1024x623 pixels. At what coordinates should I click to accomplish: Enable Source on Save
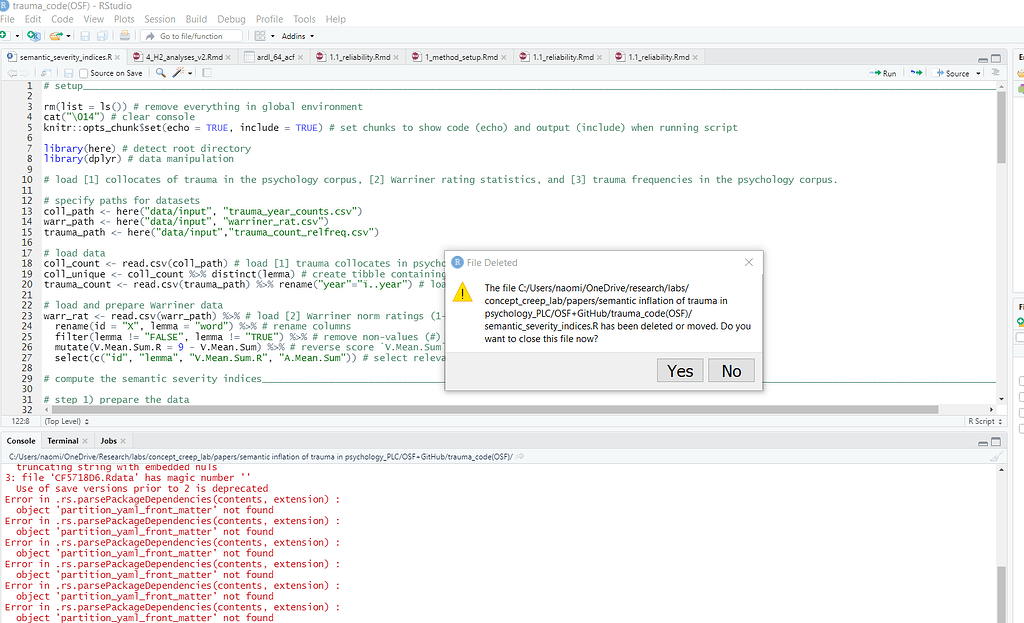point(84,72)
